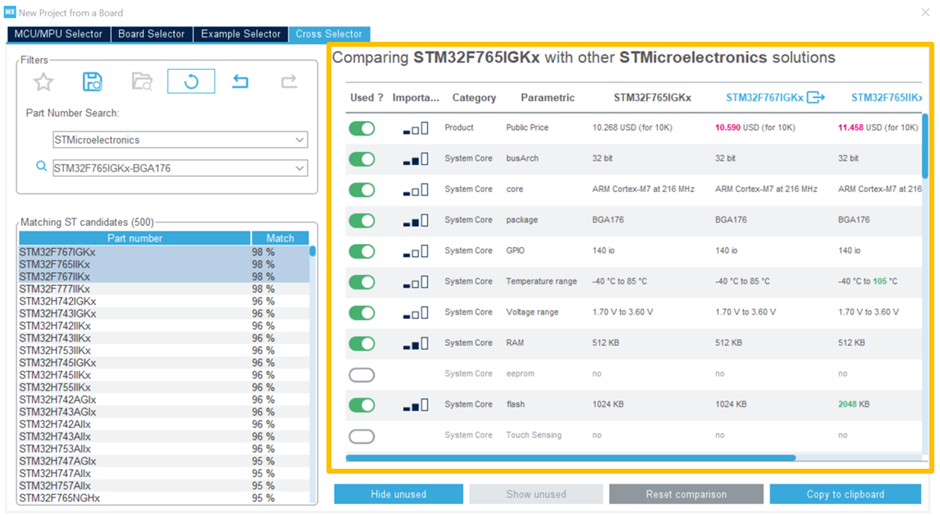Open the STMicroelectronics vendor dropdown
The height and width of the screenshot is (518, 940).
coord(300,140)
